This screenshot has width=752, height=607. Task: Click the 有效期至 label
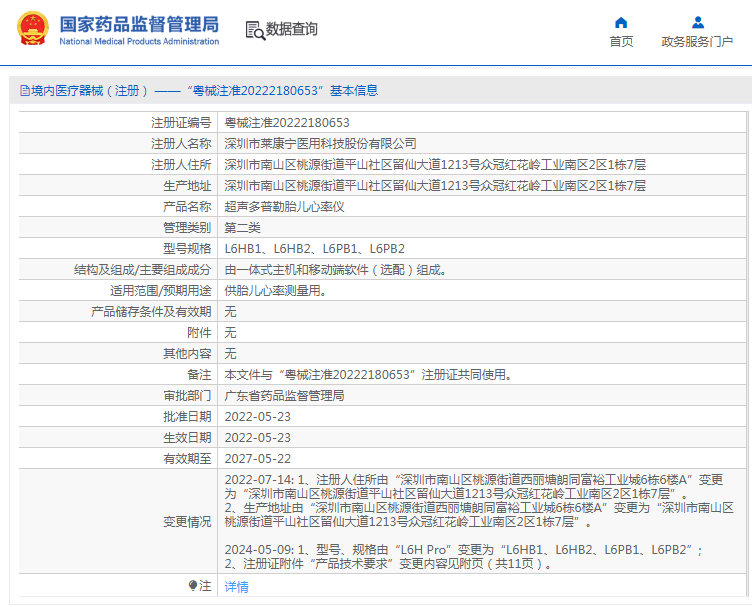tap(187, 459)
